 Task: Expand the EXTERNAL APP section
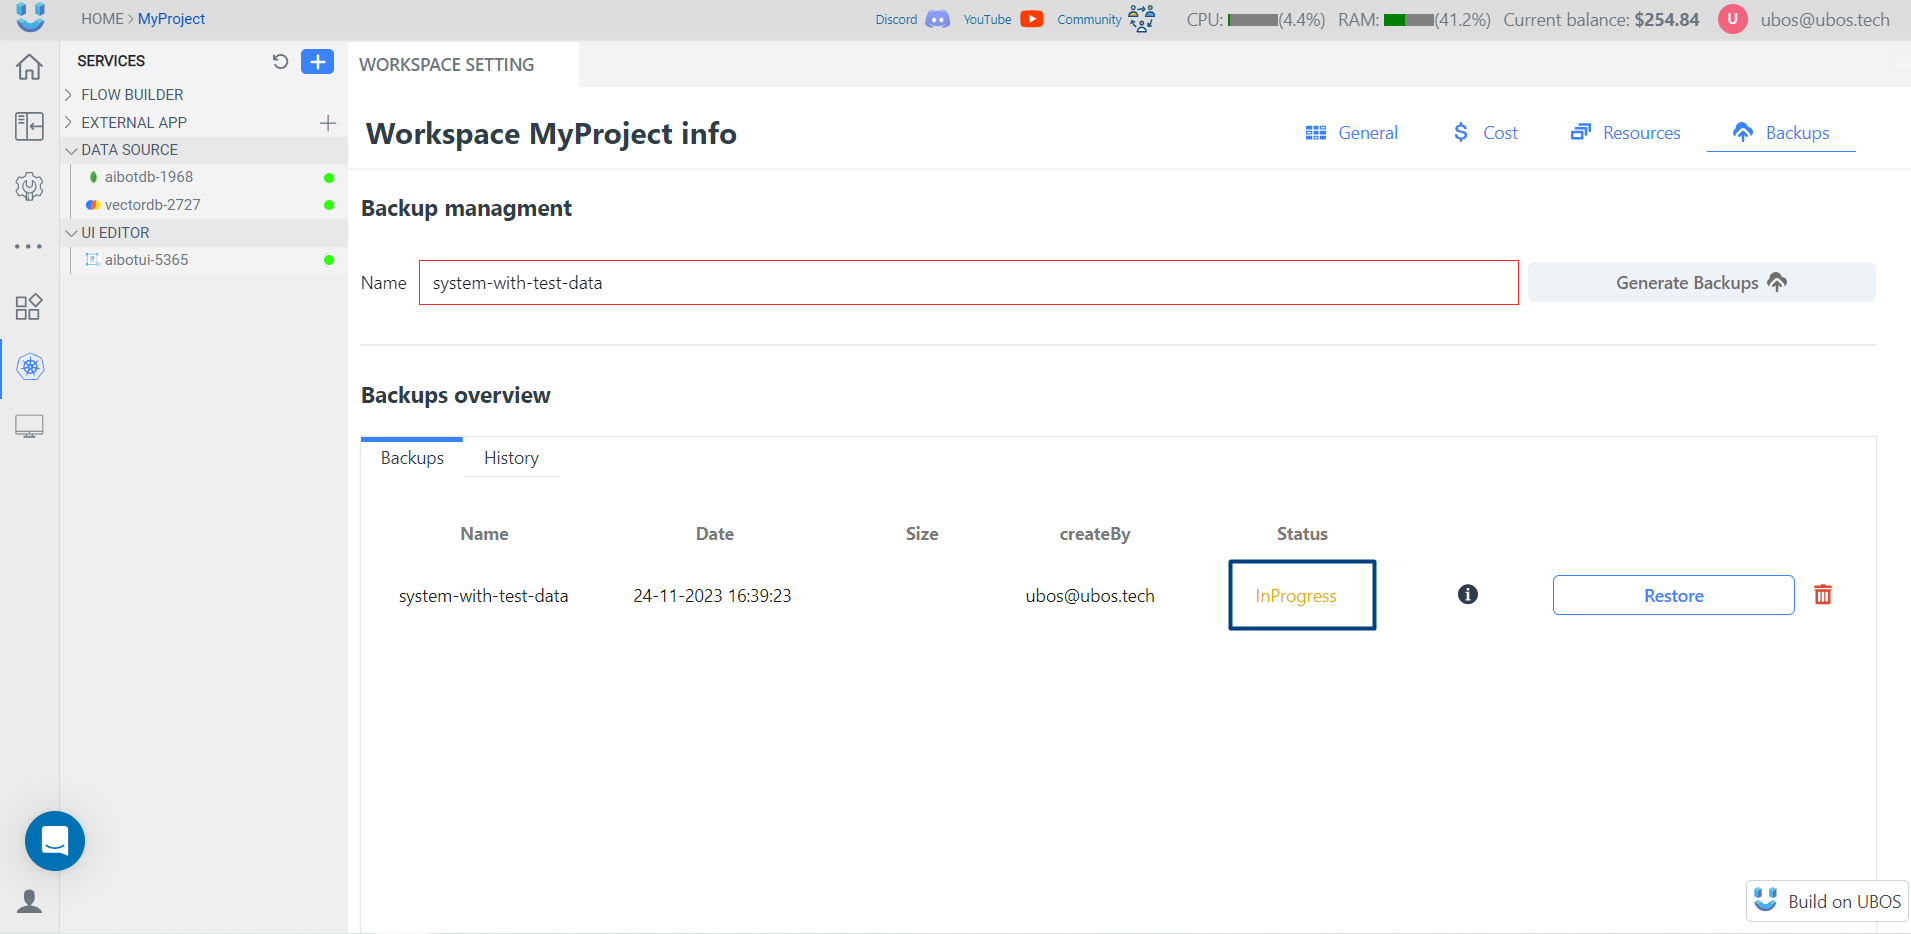click(134, 123)
